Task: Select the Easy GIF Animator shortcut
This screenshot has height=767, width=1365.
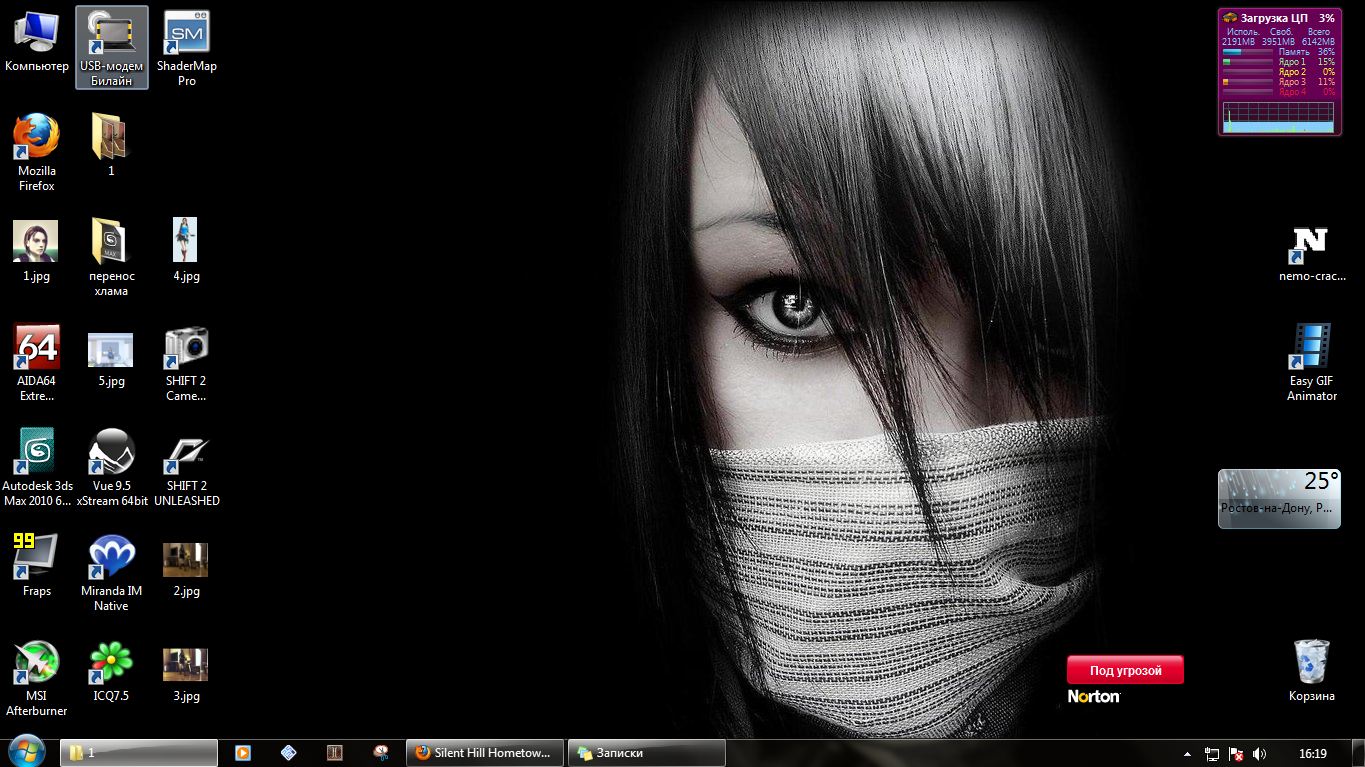Action: (1311, 347)
